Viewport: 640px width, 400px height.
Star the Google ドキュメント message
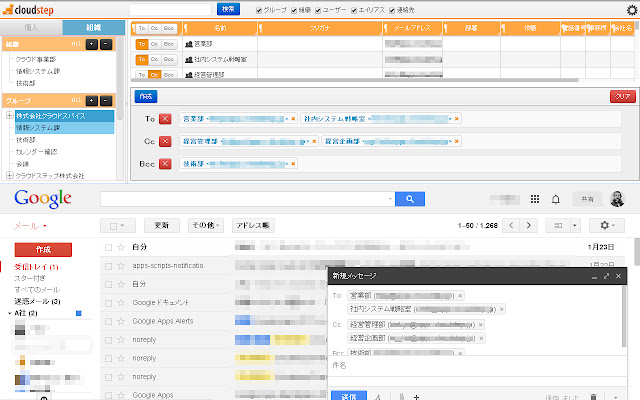click(x=121, y=302)
